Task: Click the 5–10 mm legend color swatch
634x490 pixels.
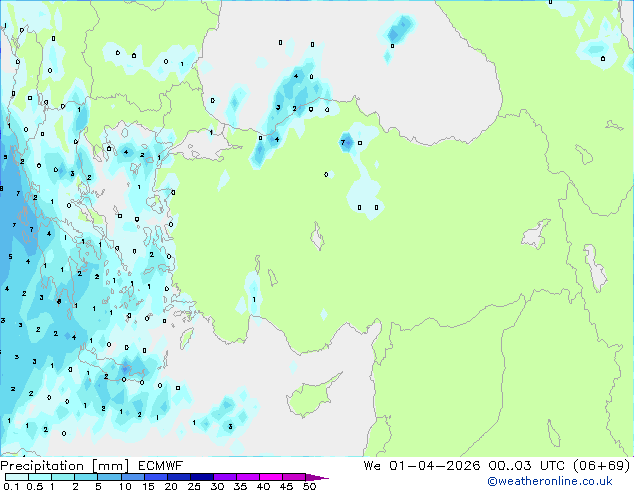Action: click(109, 477)
